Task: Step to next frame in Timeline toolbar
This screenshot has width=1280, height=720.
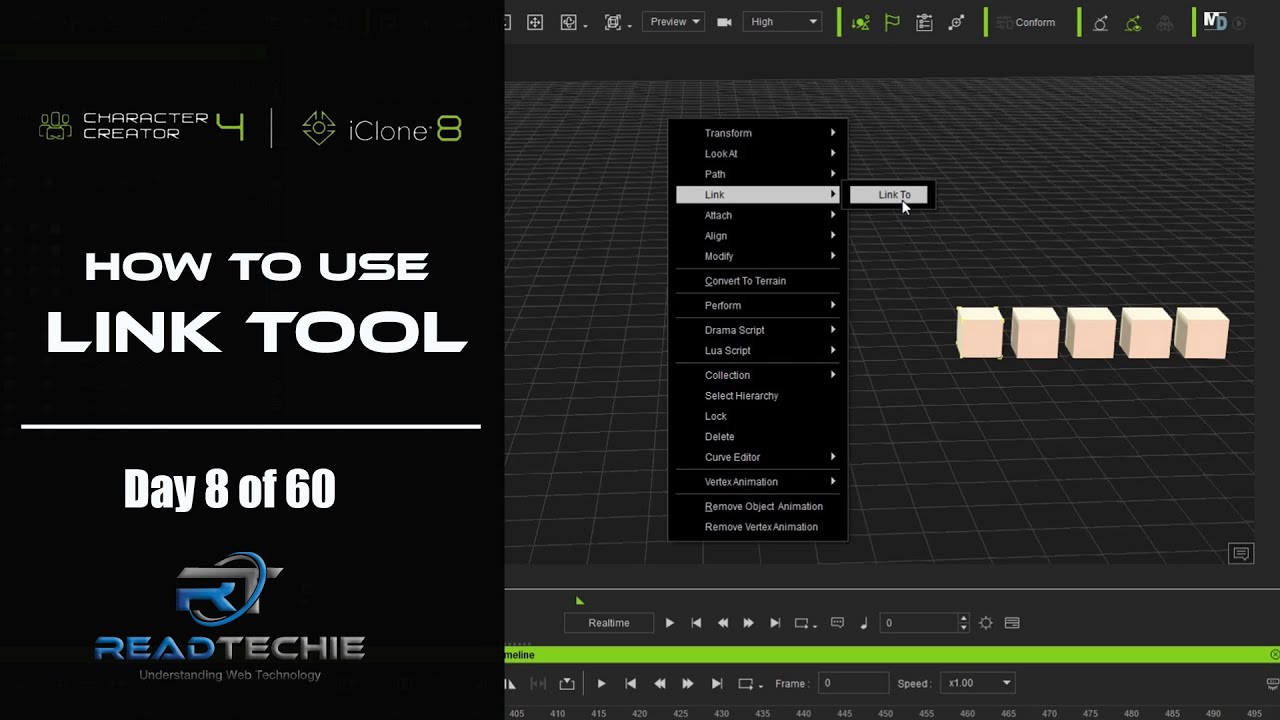Action: [x=688, y=683]
